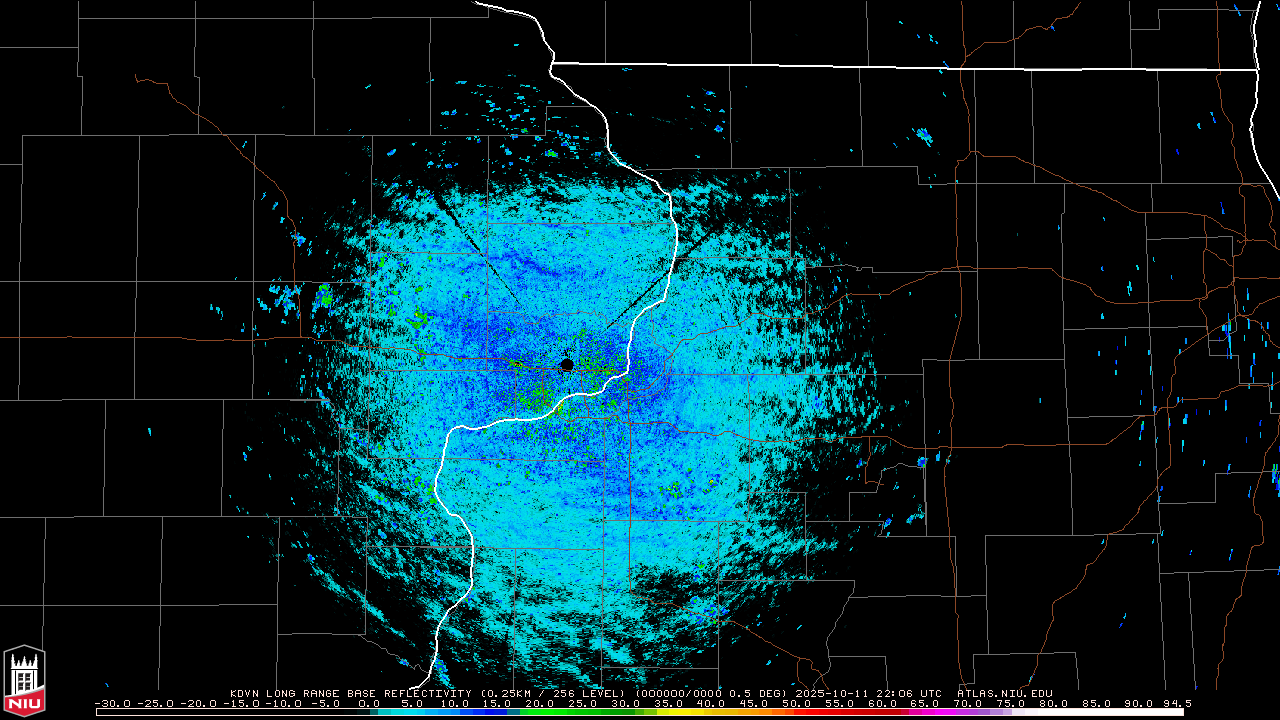Click the NIU castle logo
This screenshot has height=720, width=1280.
pyautogui.click(x=24, y=681)
